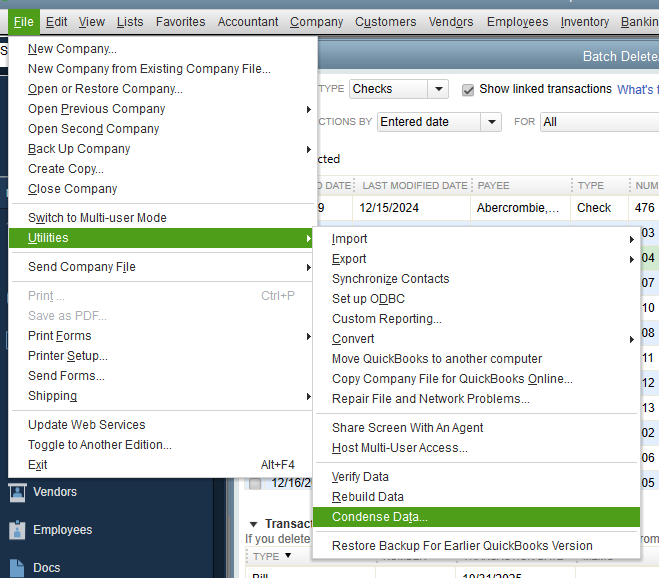Select Custom Reporting...
The width and height of the screenshot is (659, 578).
click(477, 319)
